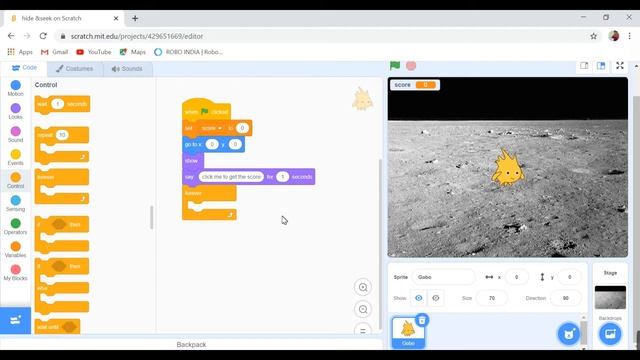Open the Apps bookmark

point(20,52)
